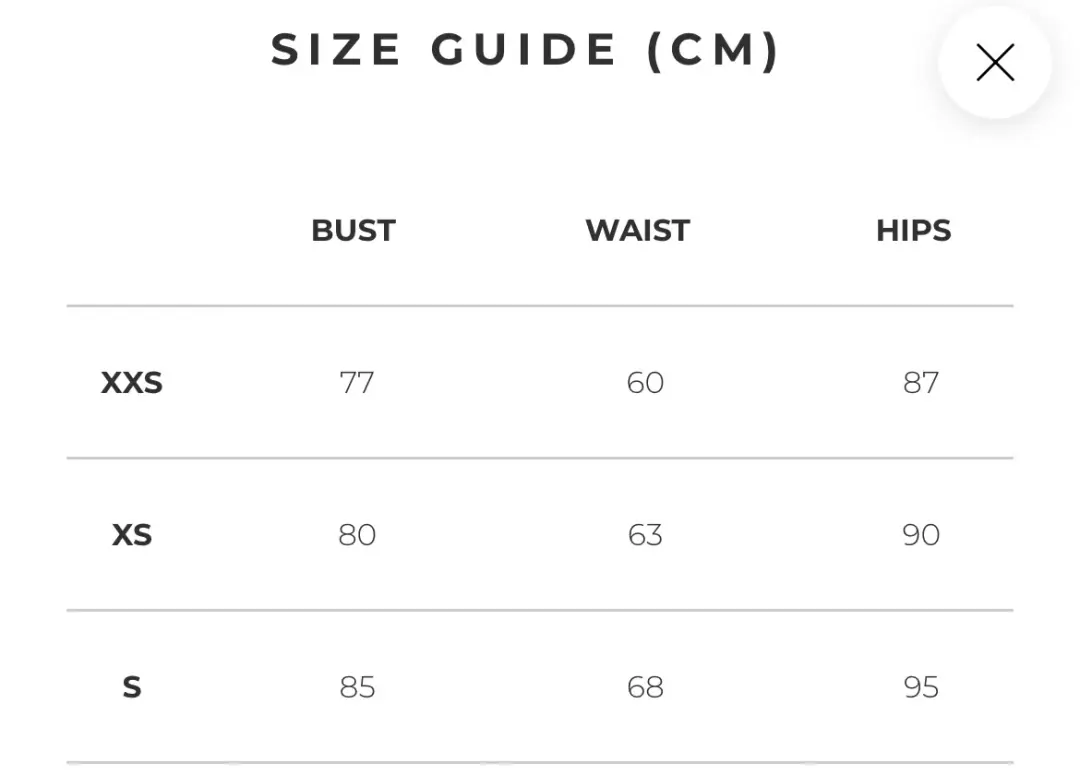Close the size guide popup
Screen dimensions: 1080x775
pyautogui.click(x=995, y=62)
